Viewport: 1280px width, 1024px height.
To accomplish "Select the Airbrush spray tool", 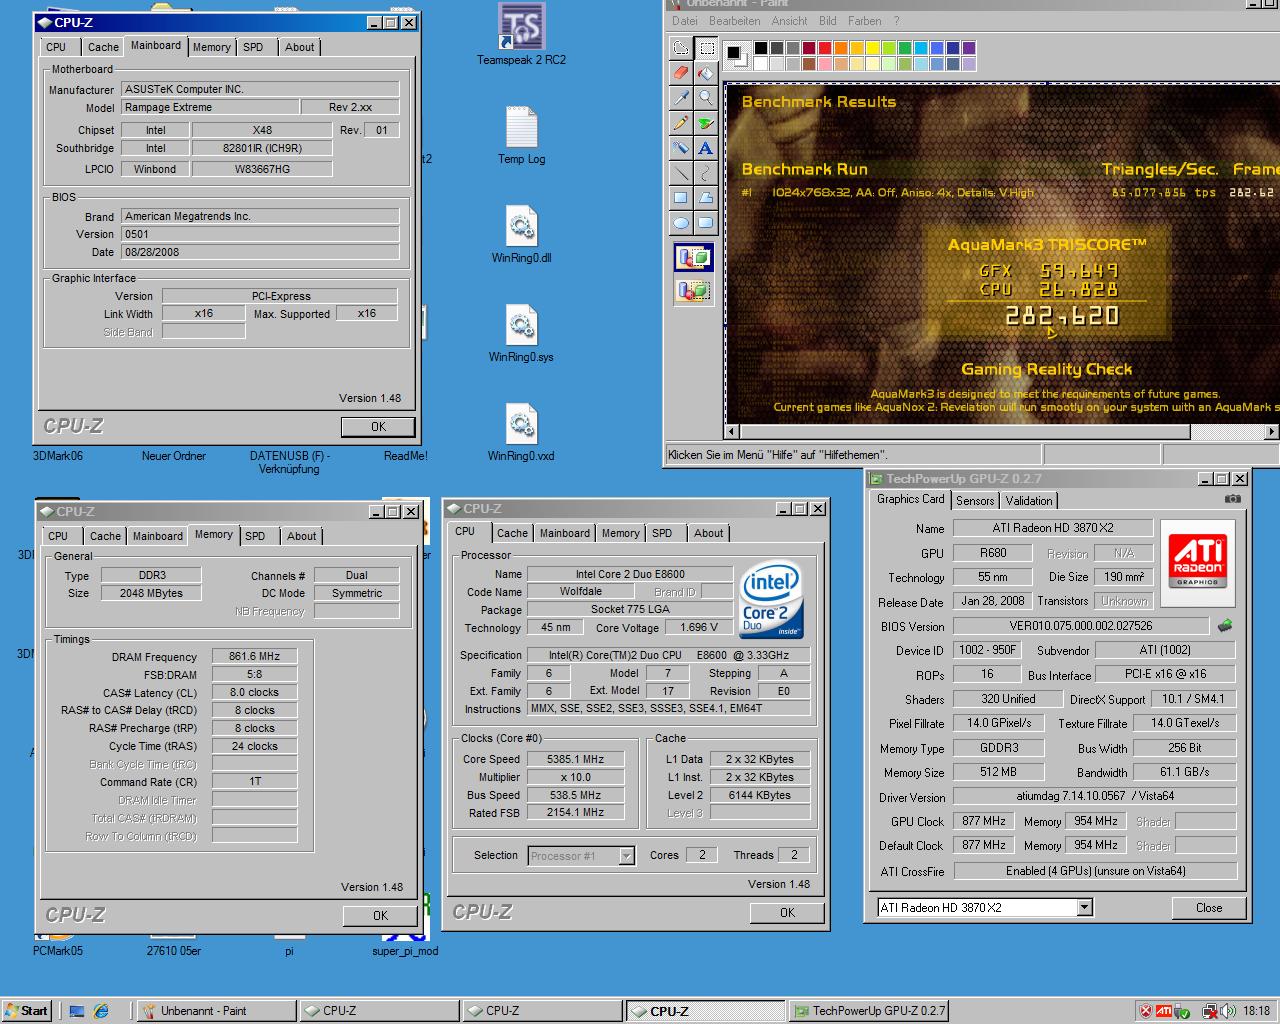I will coord(681,148).
